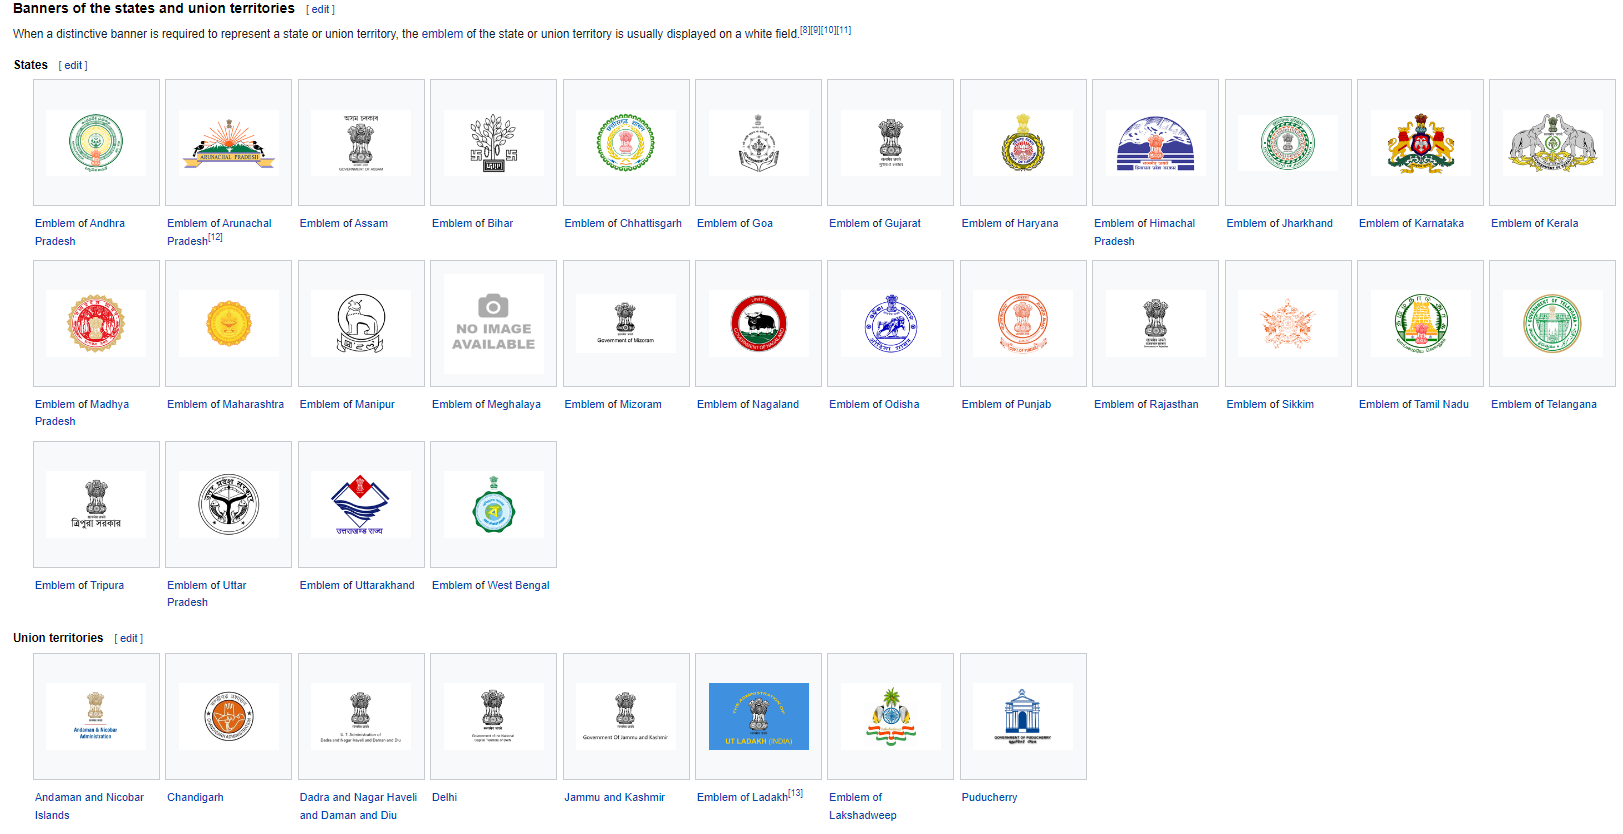The width and height of the screenshot is (1623, 834).
Task: View the blue UT Ladakh banner image
Action: 758,717
